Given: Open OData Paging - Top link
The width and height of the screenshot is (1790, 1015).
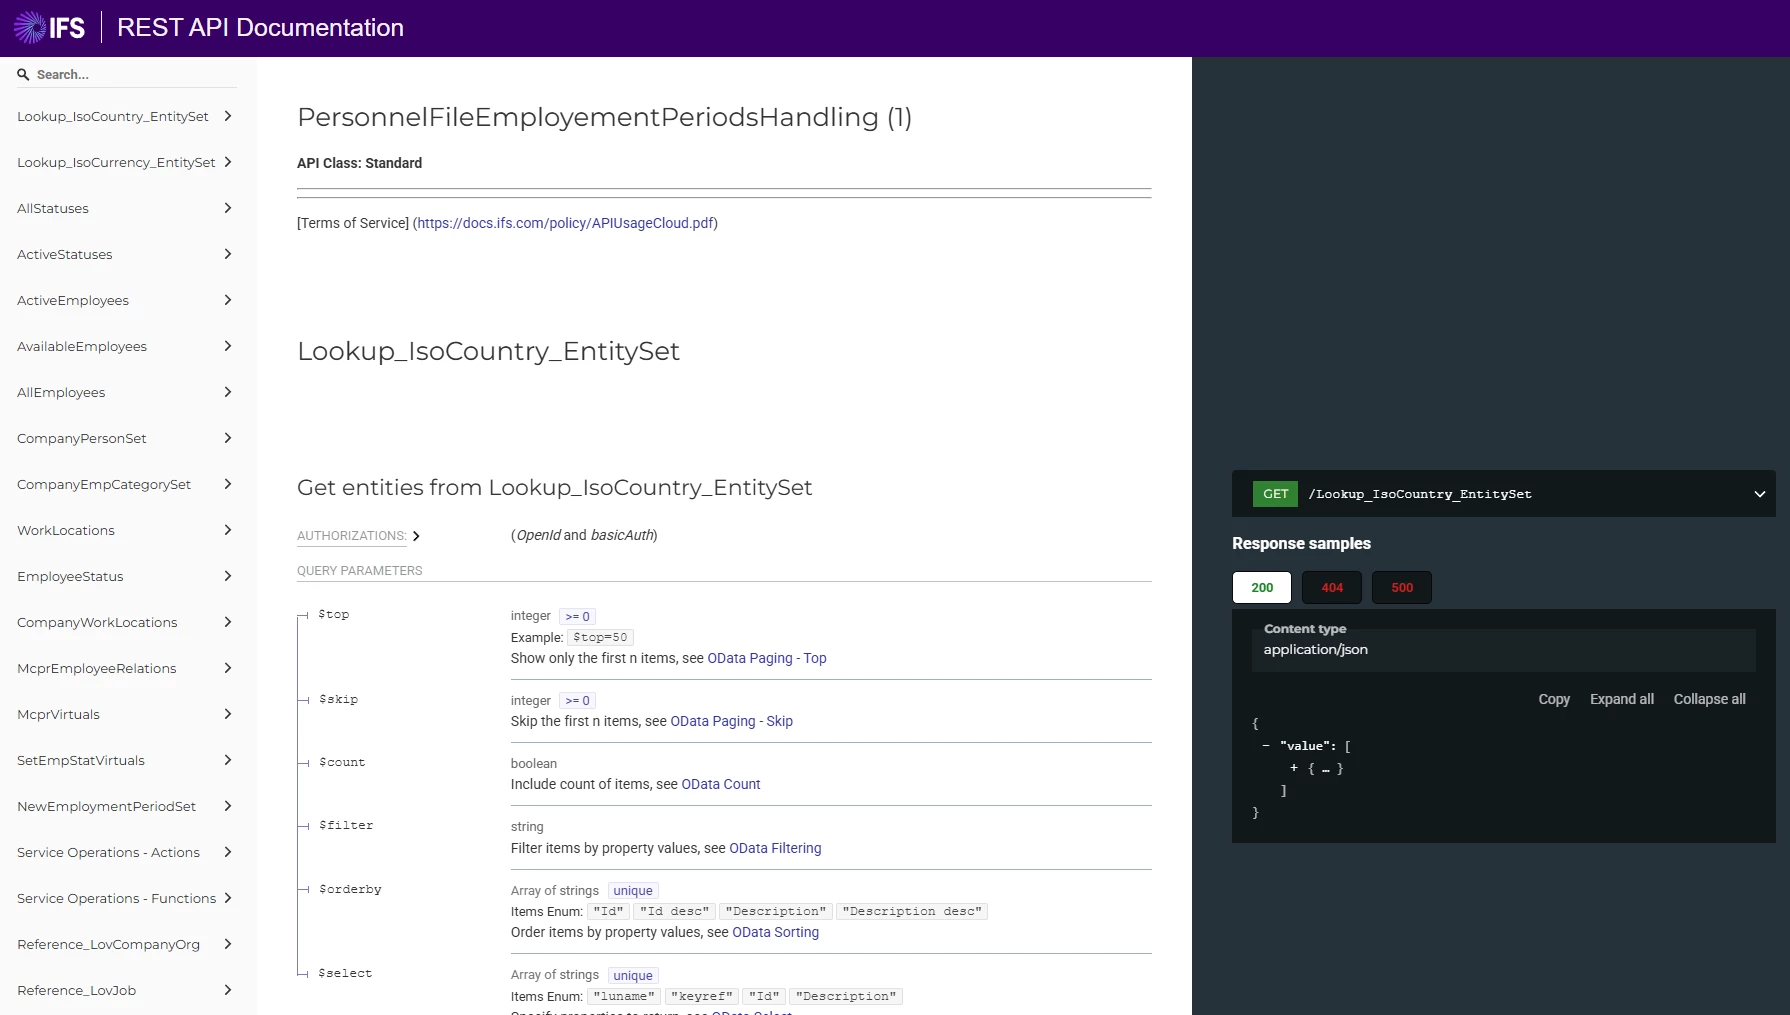Looking at the screenshot, I should pyautogui.click(x=767, y=658).
